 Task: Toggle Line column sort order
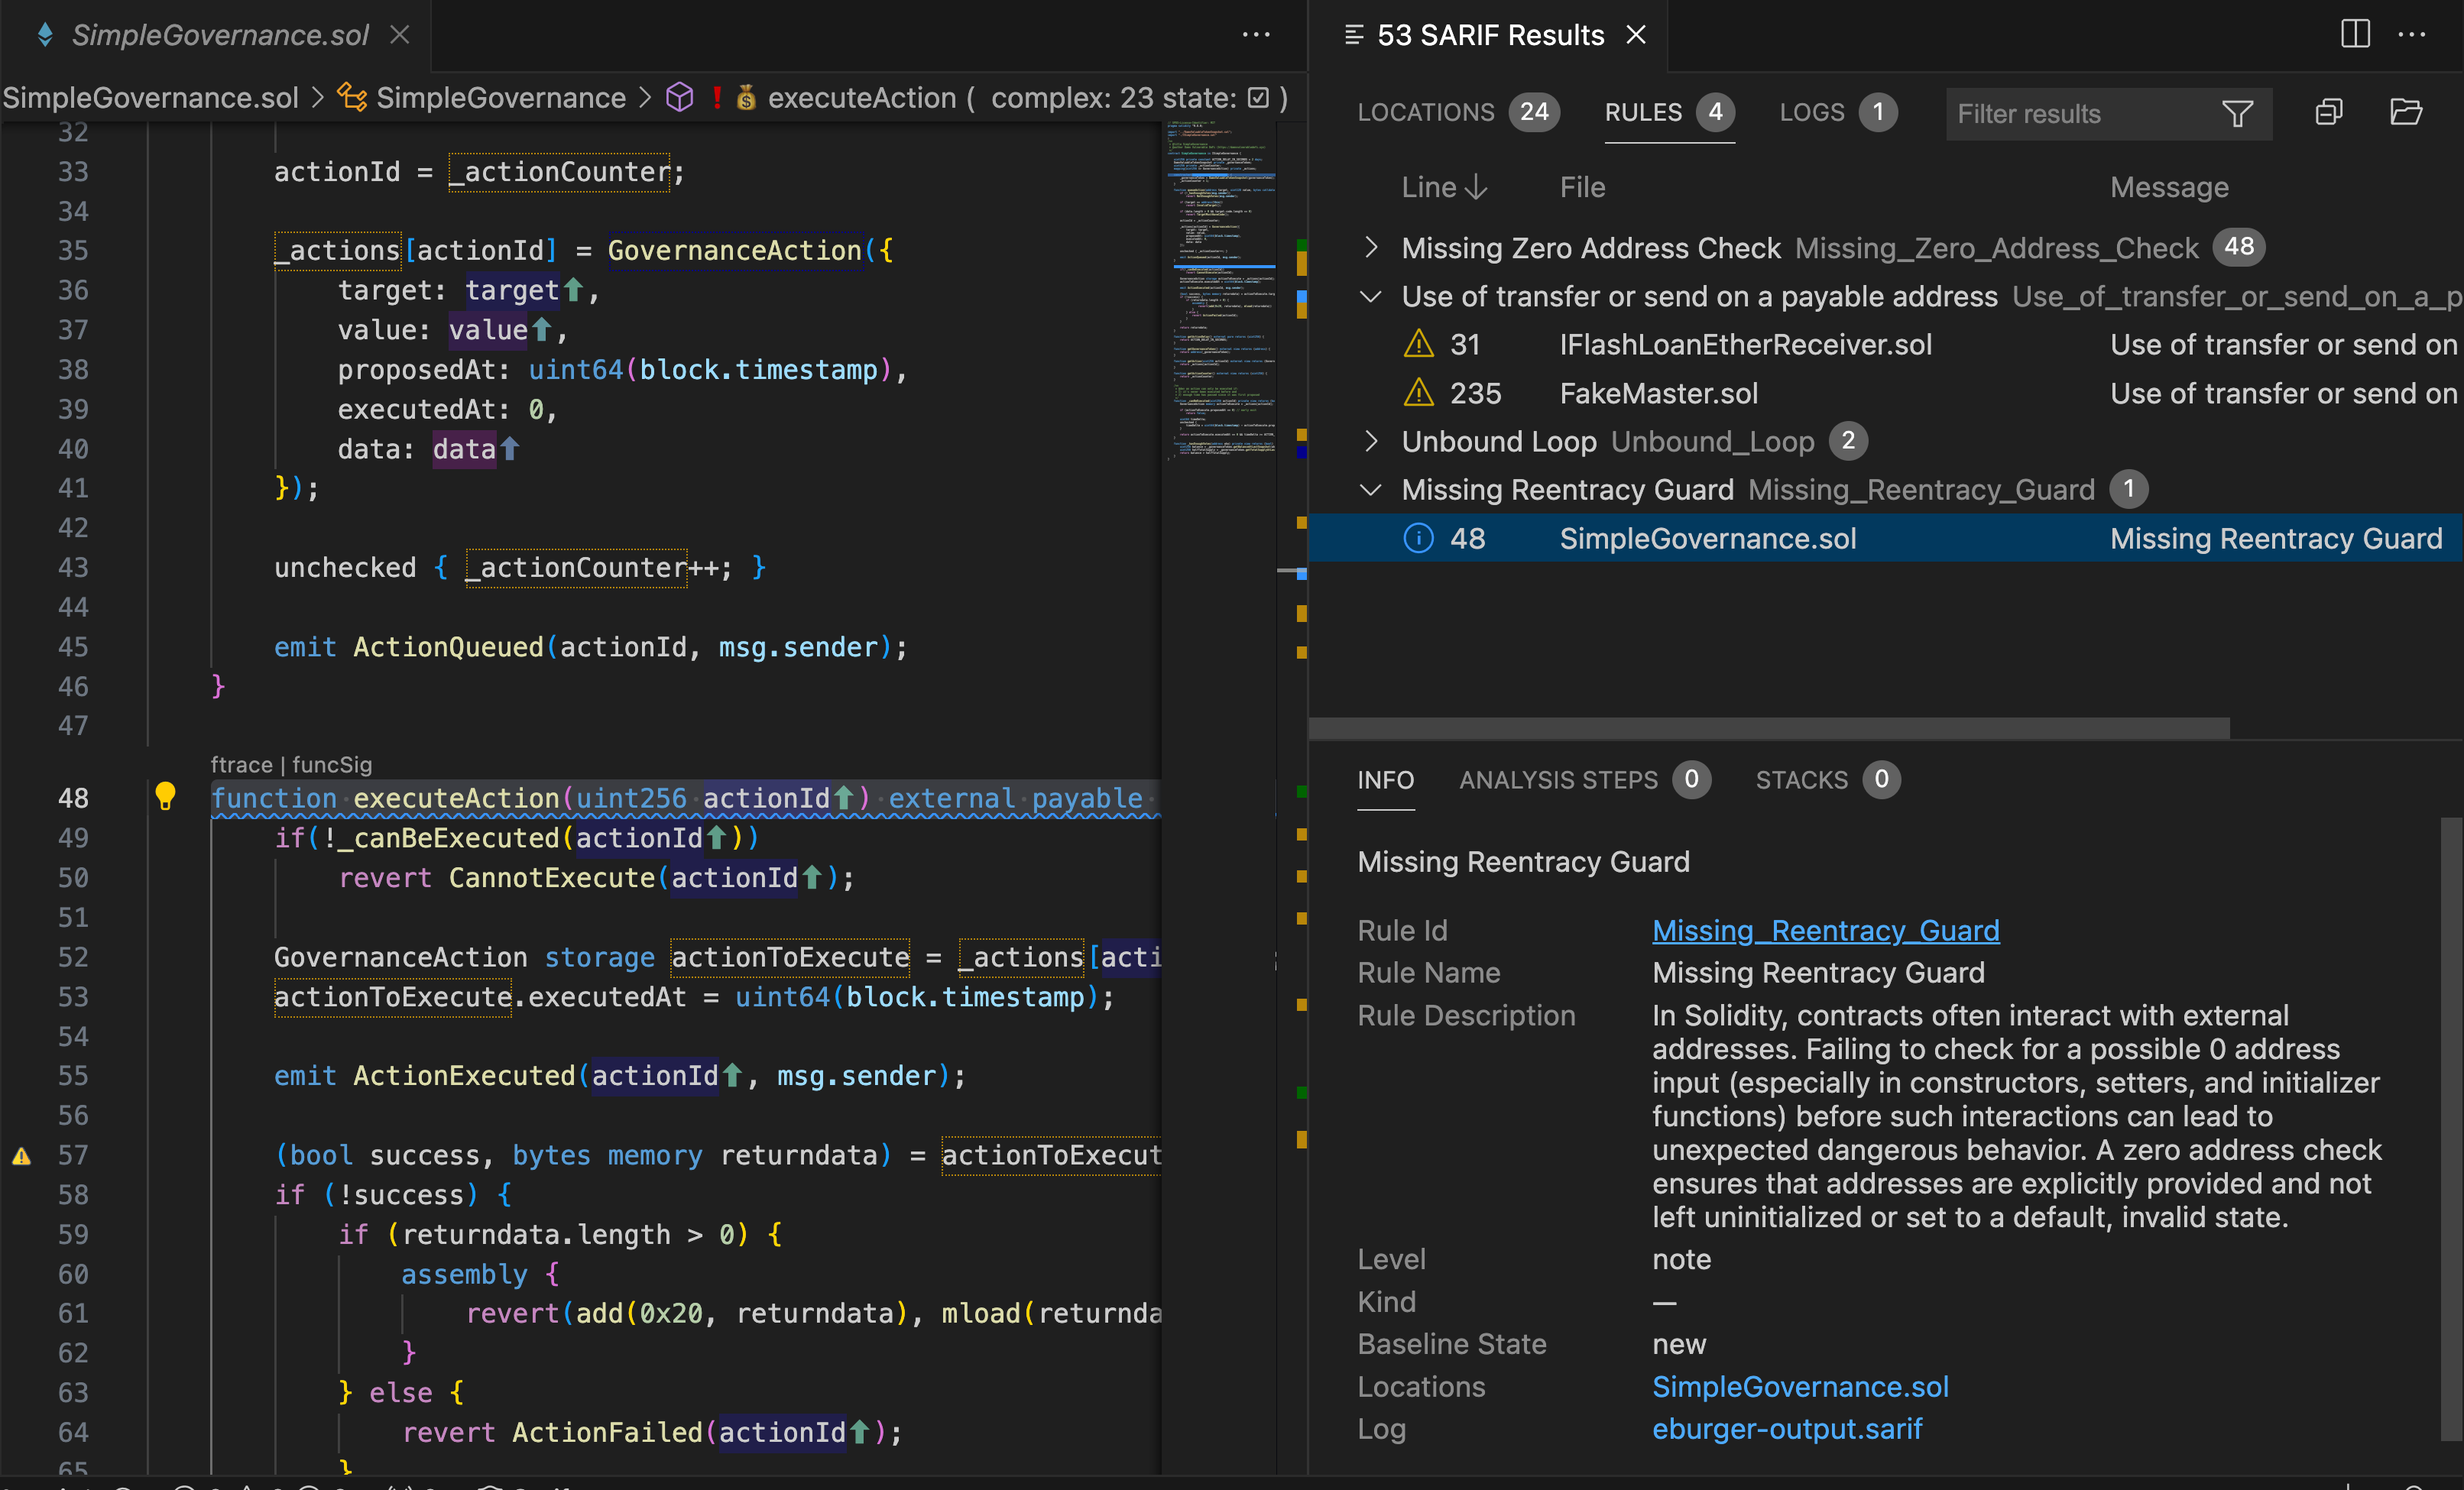pyautogui.click(x=1445, y=187)
